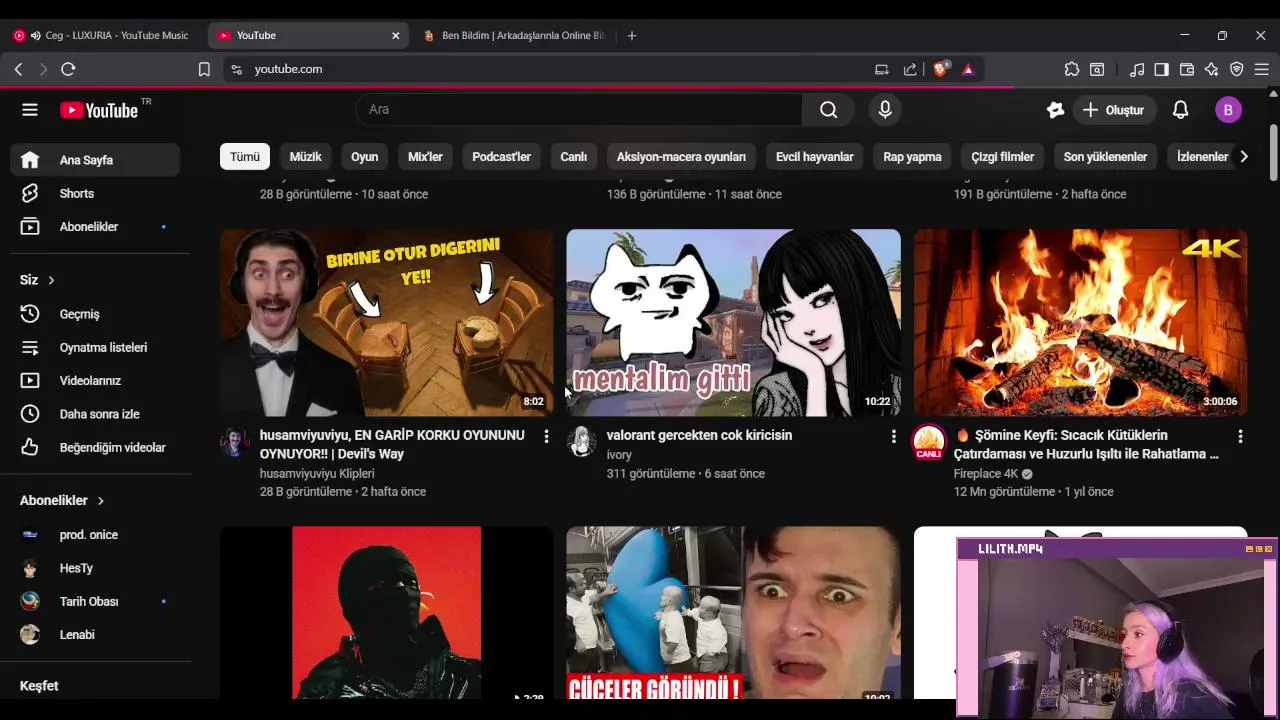
Task: Open Brave main menu icon
Action: (1262, 69)
